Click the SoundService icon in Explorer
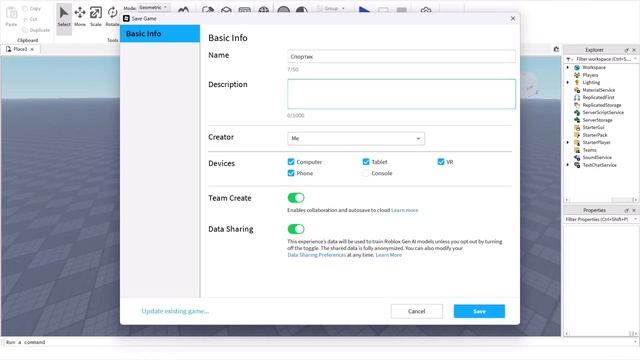The width and height of the screenshot is (640, 360). 577,157
